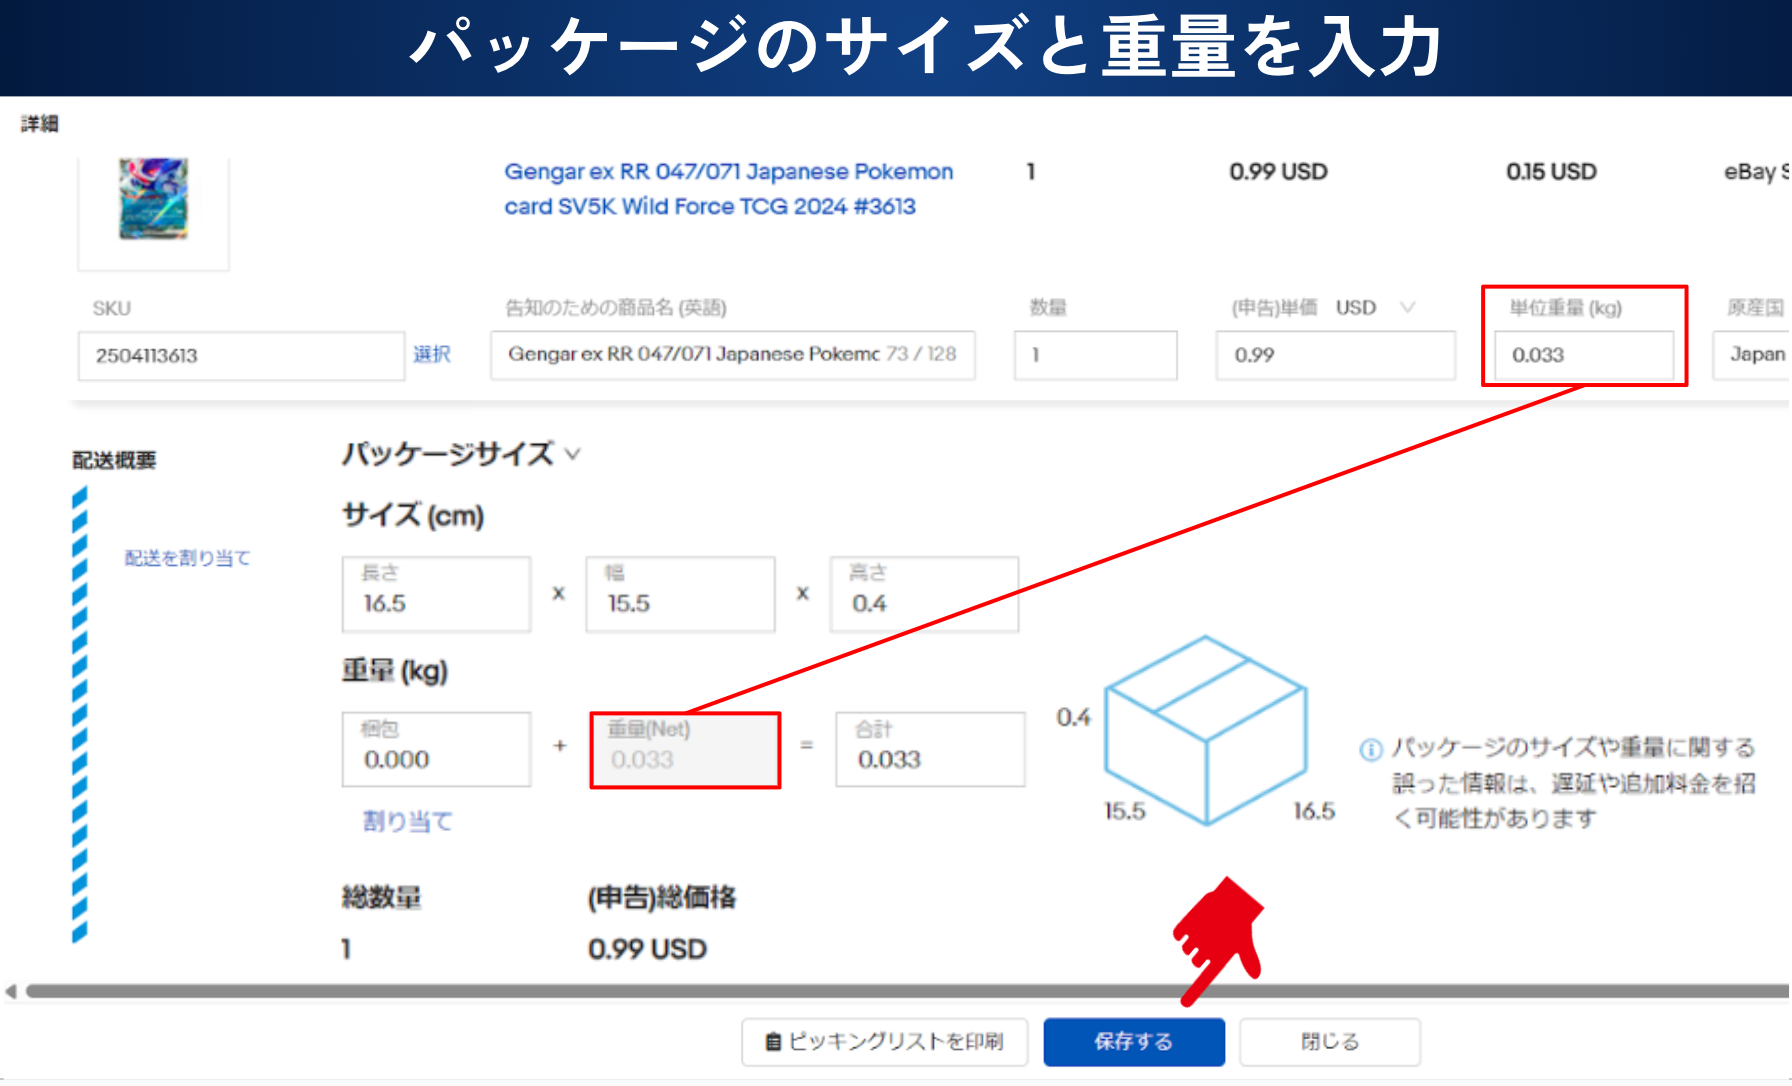This screenshot has width=1792, height=1086.
Task: Collapse the パッケージサイズ section chevron
Action: click(573, 454)
